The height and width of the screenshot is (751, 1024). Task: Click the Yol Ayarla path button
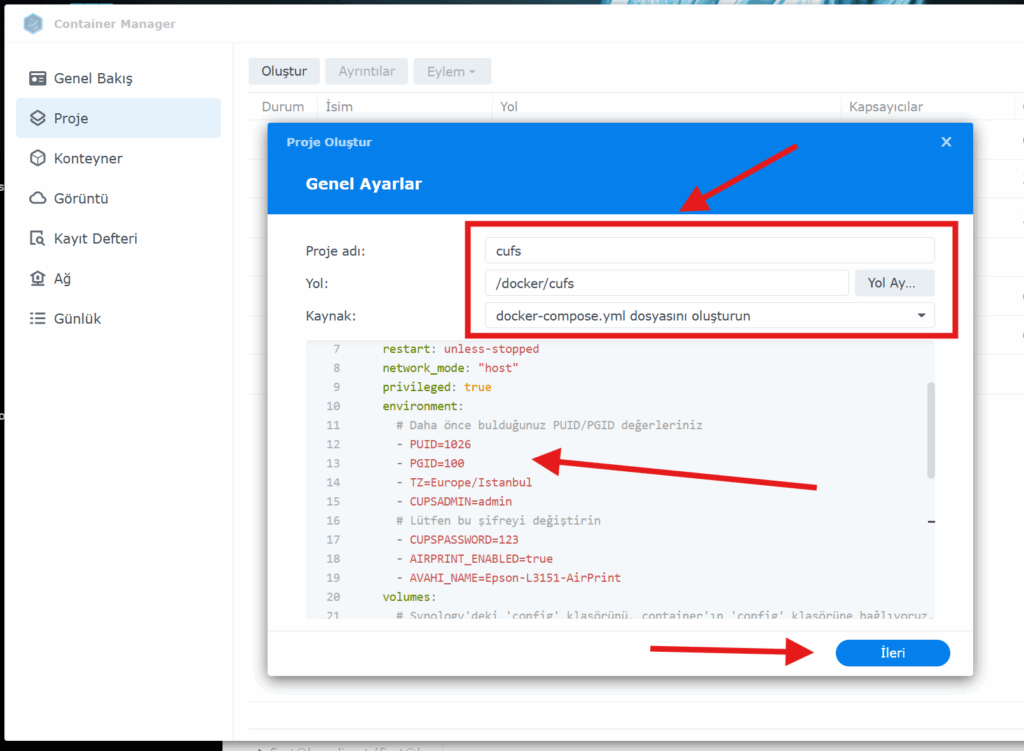(x=894, y=283)
